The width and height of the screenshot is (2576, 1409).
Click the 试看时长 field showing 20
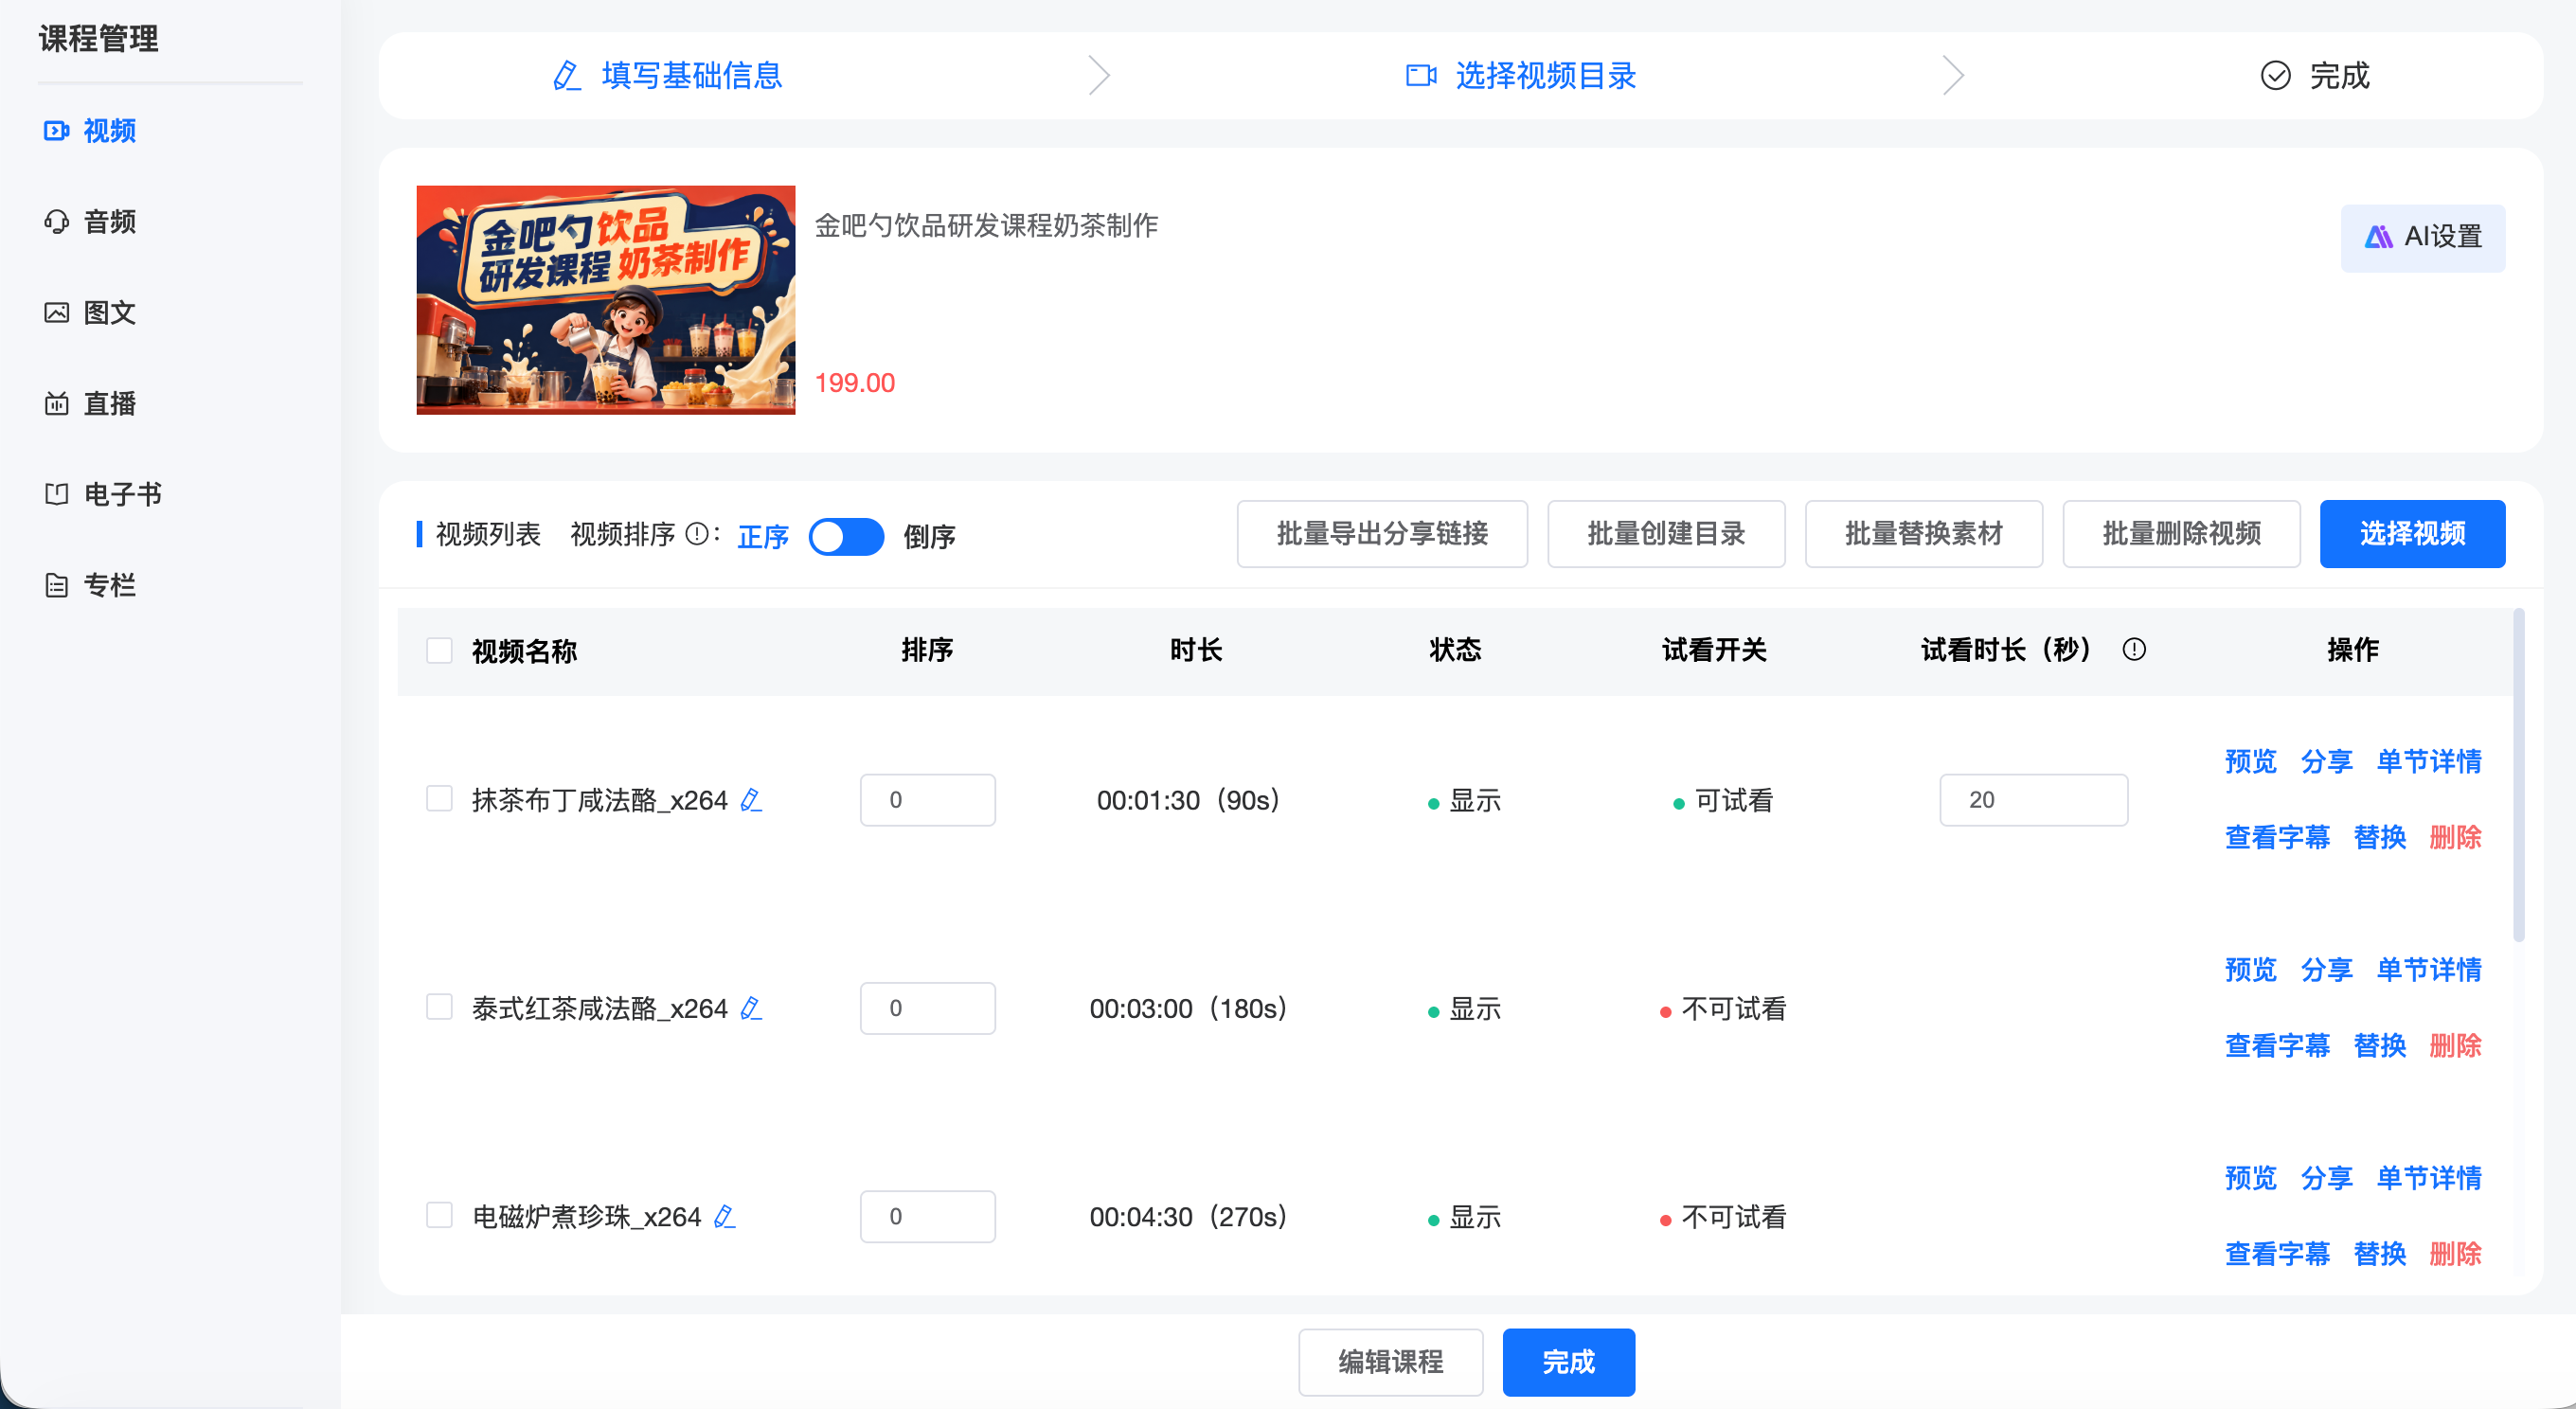[2033, 800]
